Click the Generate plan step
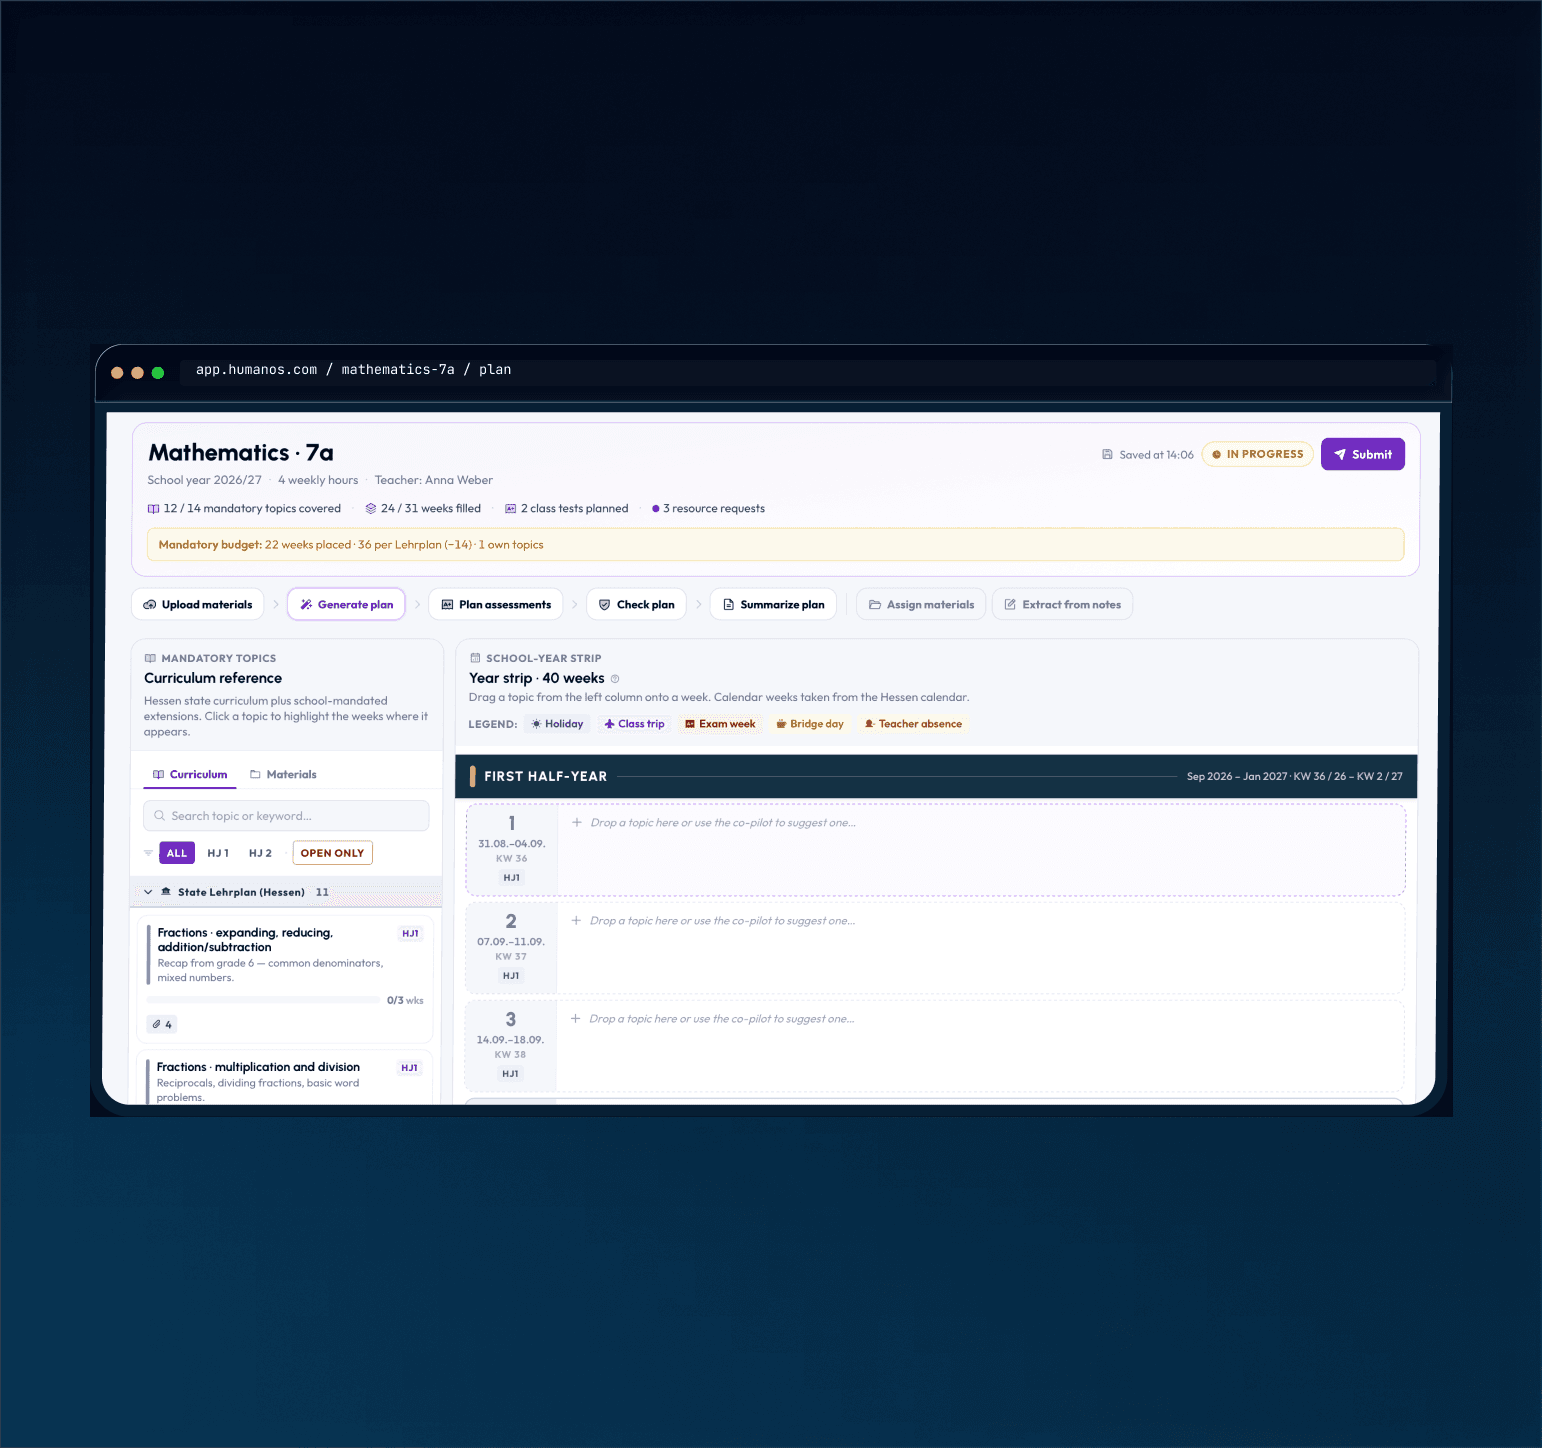Viewport: 1542px width, 1448px height. pos(346,604)
